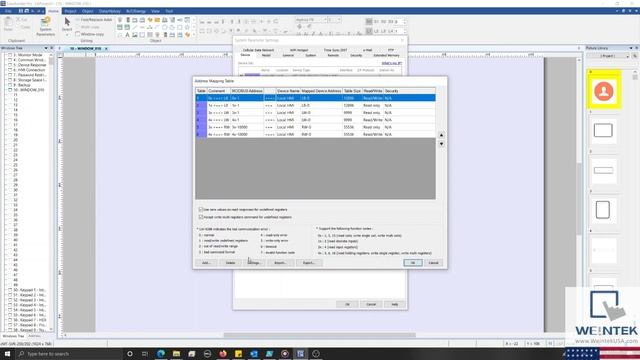Click the Cortana circle icon on taskbar

click(x=130, y=353)
